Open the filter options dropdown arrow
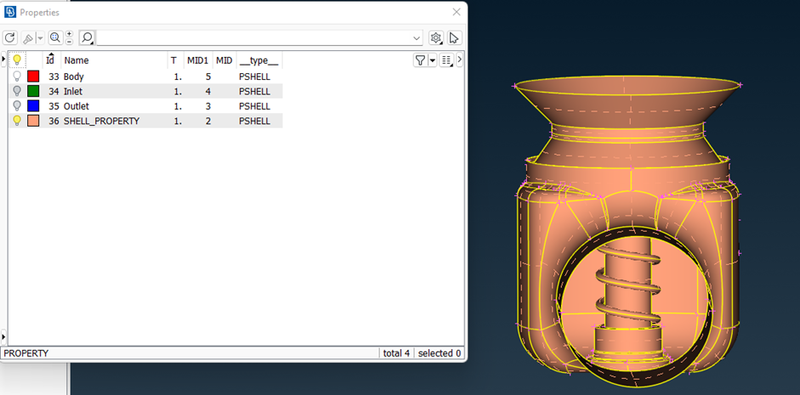Viewport: 800px width, 395px height. pyautogui.click(x=432, y=60)
